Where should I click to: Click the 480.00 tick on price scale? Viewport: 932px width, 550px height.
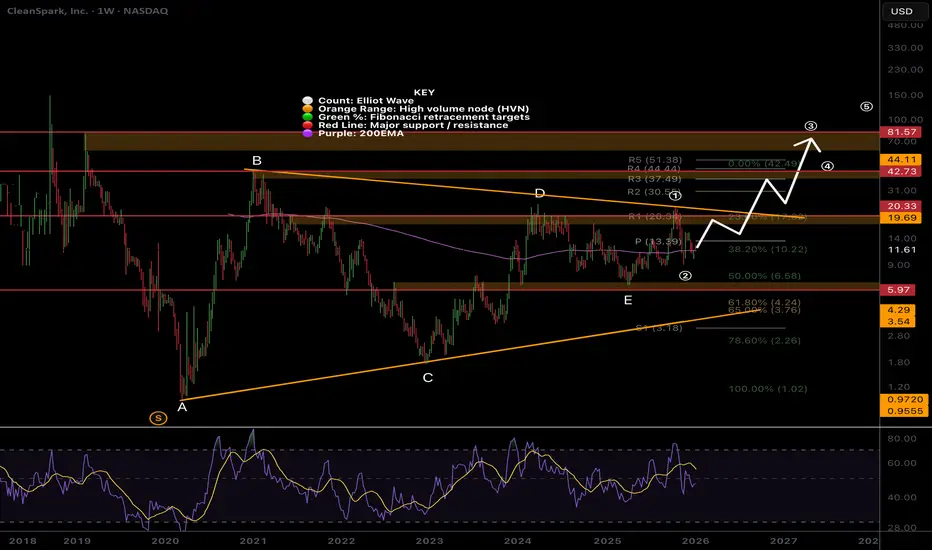pyautogui.click(x=905, y=25)
